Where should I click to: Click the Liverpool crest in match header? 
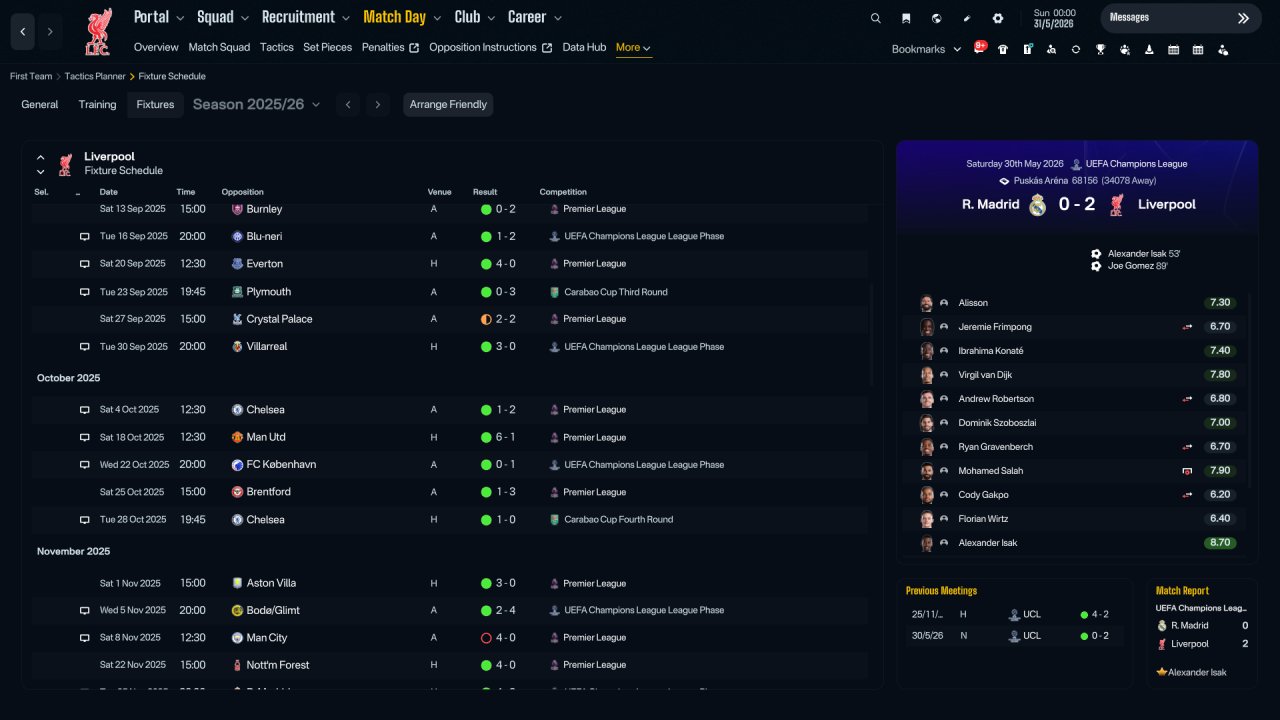pyautogui.click(x=1117, y=205)
